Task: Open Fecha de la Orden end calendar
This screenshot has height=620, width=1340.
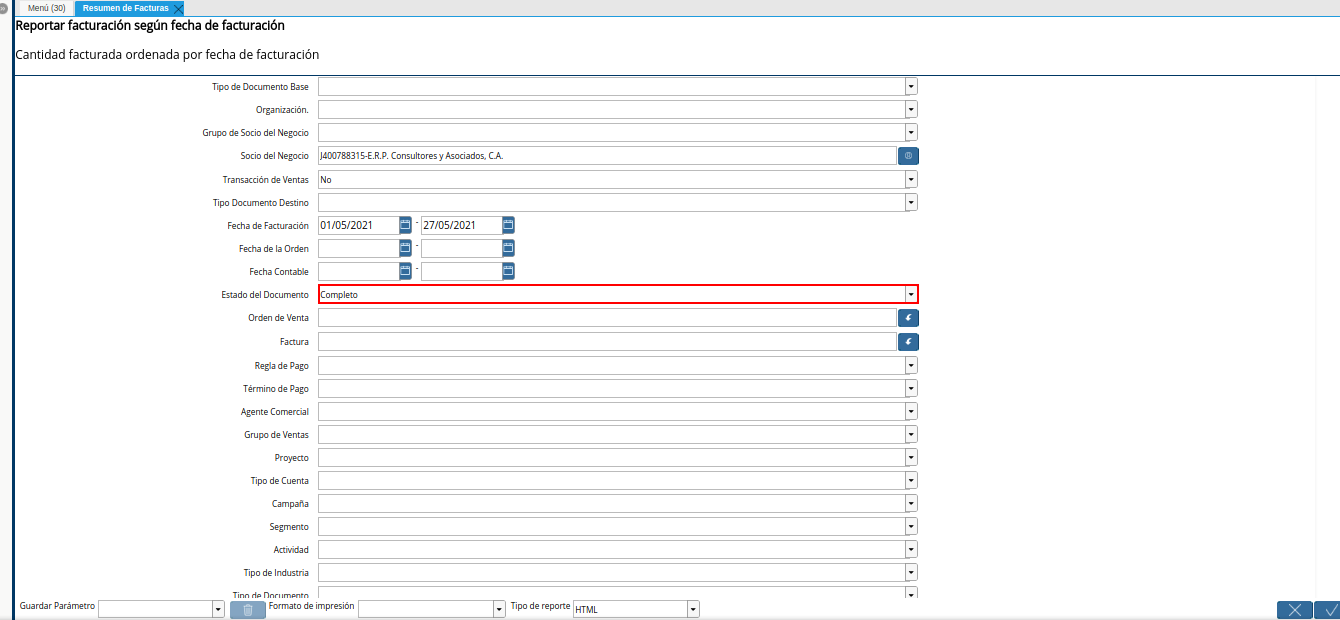Action: 508,248
